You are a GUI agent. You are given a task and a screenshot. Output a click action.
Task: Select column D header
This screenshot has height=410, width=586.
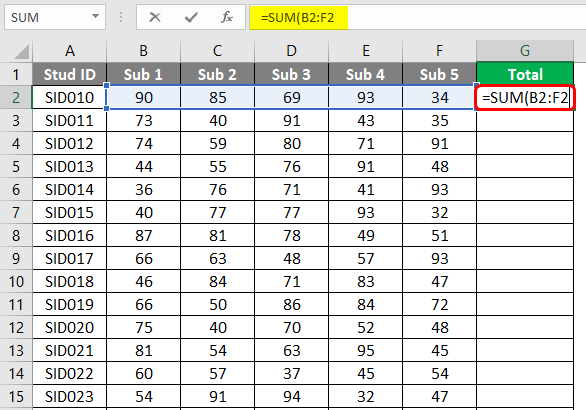[292, 51]
